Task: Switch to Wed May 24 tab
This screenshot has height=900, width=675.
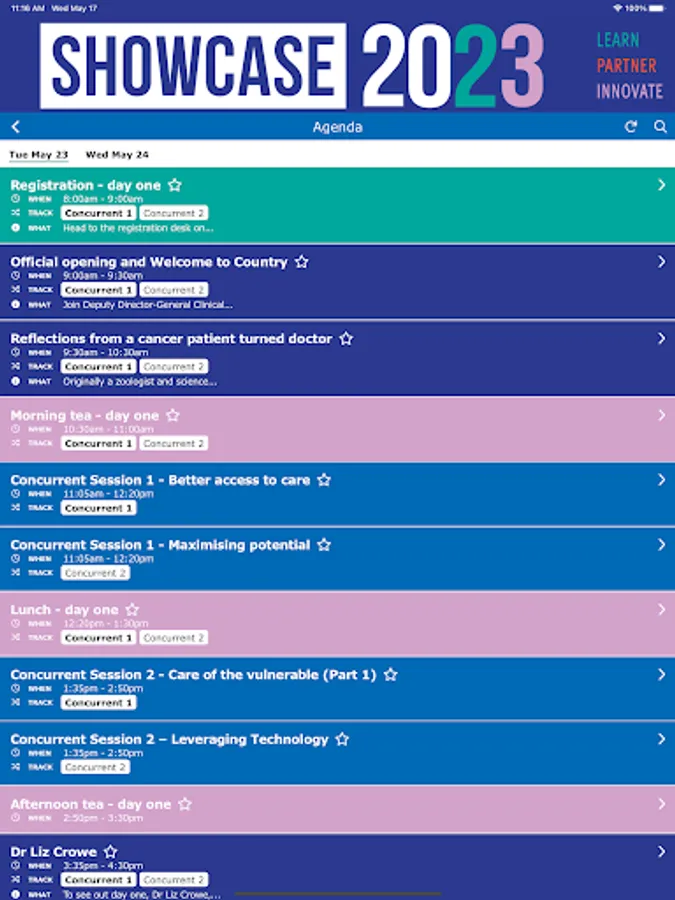Action: coord(117,154)
